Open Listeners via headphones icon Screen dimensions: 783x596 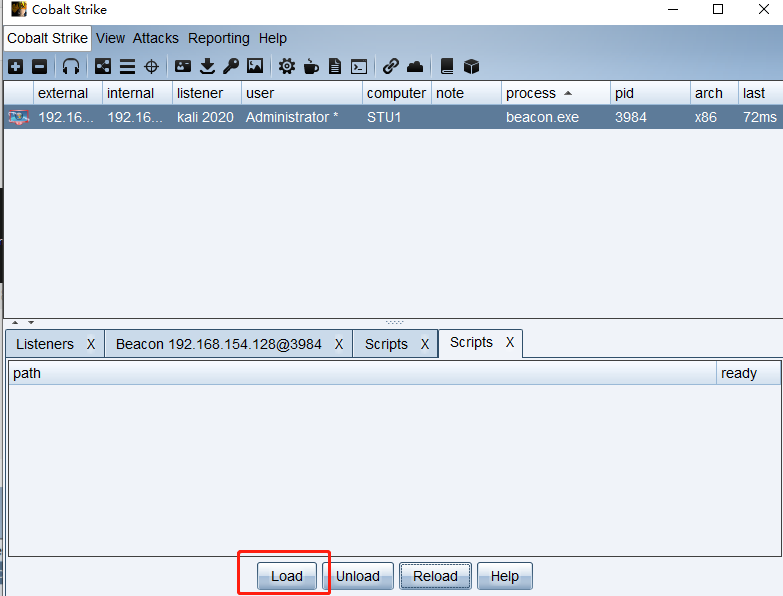[x=71, y=66]
